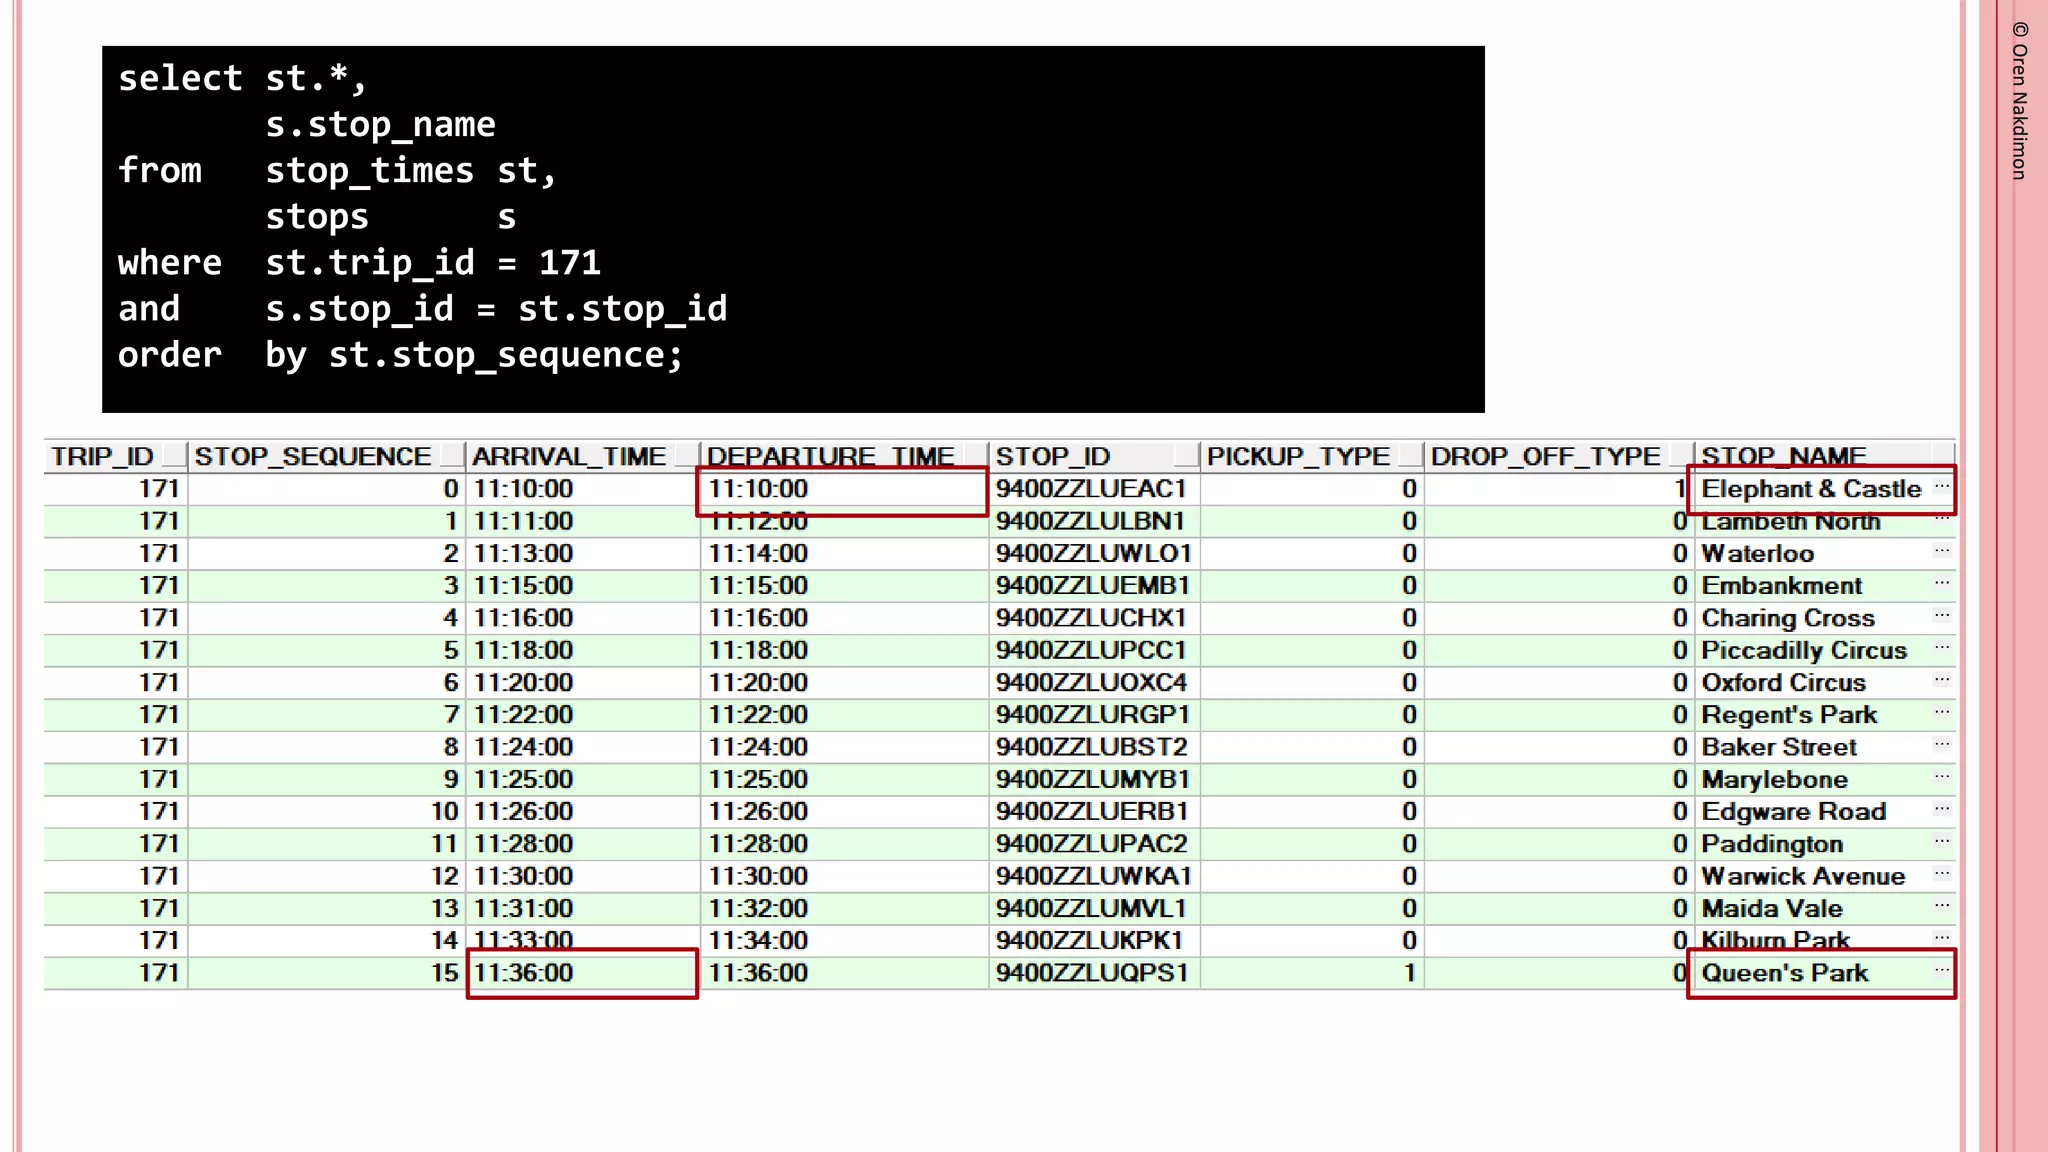Image resolution: width=2048 pixels, height=1152 pixels.
Task: Click ellipsis button in Elephant & Castle cell
Action: (x=1941, y=487)
